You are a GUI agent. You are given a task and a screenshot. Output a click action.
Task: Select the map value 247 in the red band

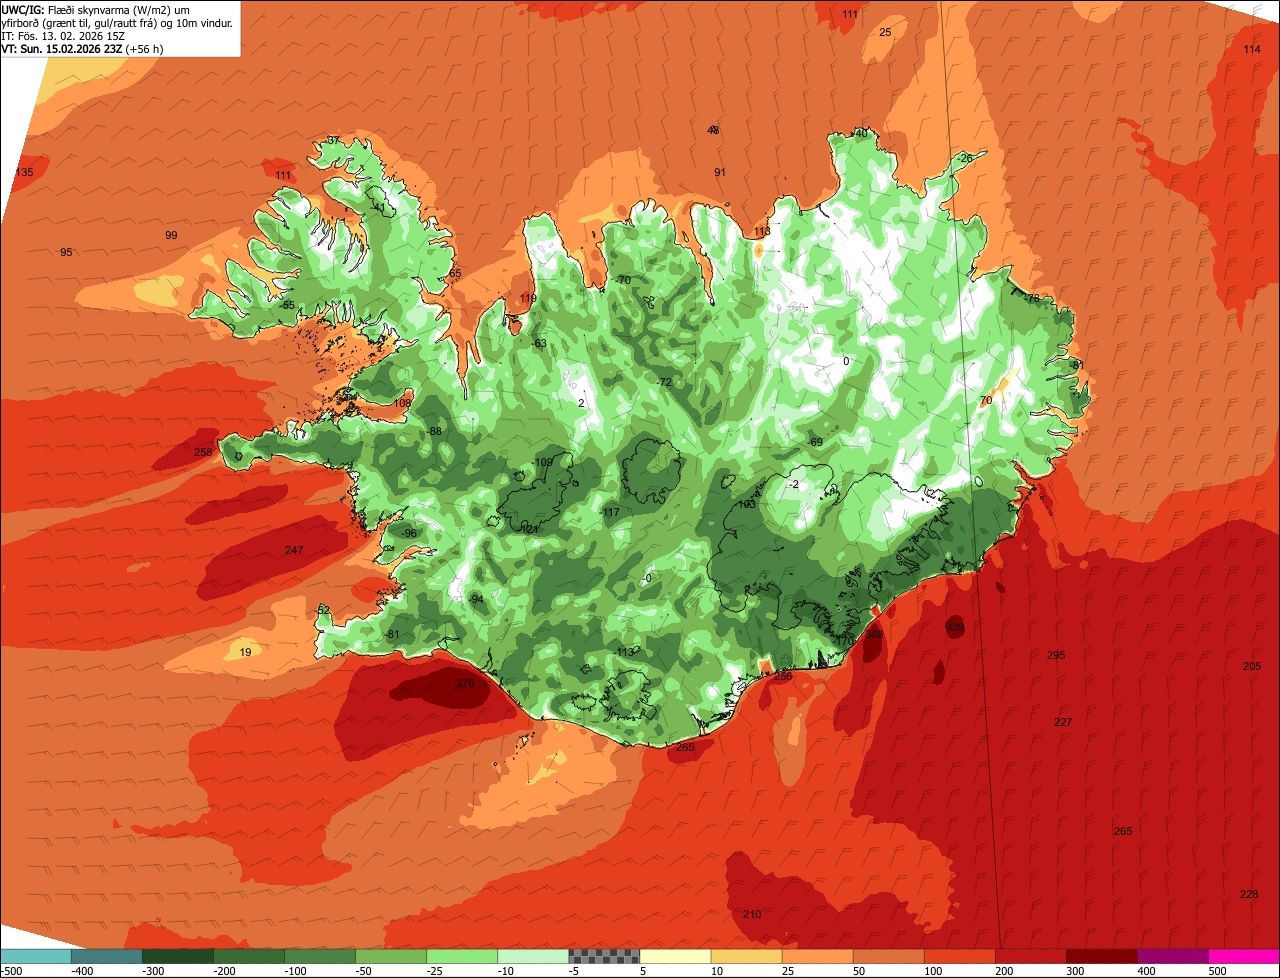point(294,551)
